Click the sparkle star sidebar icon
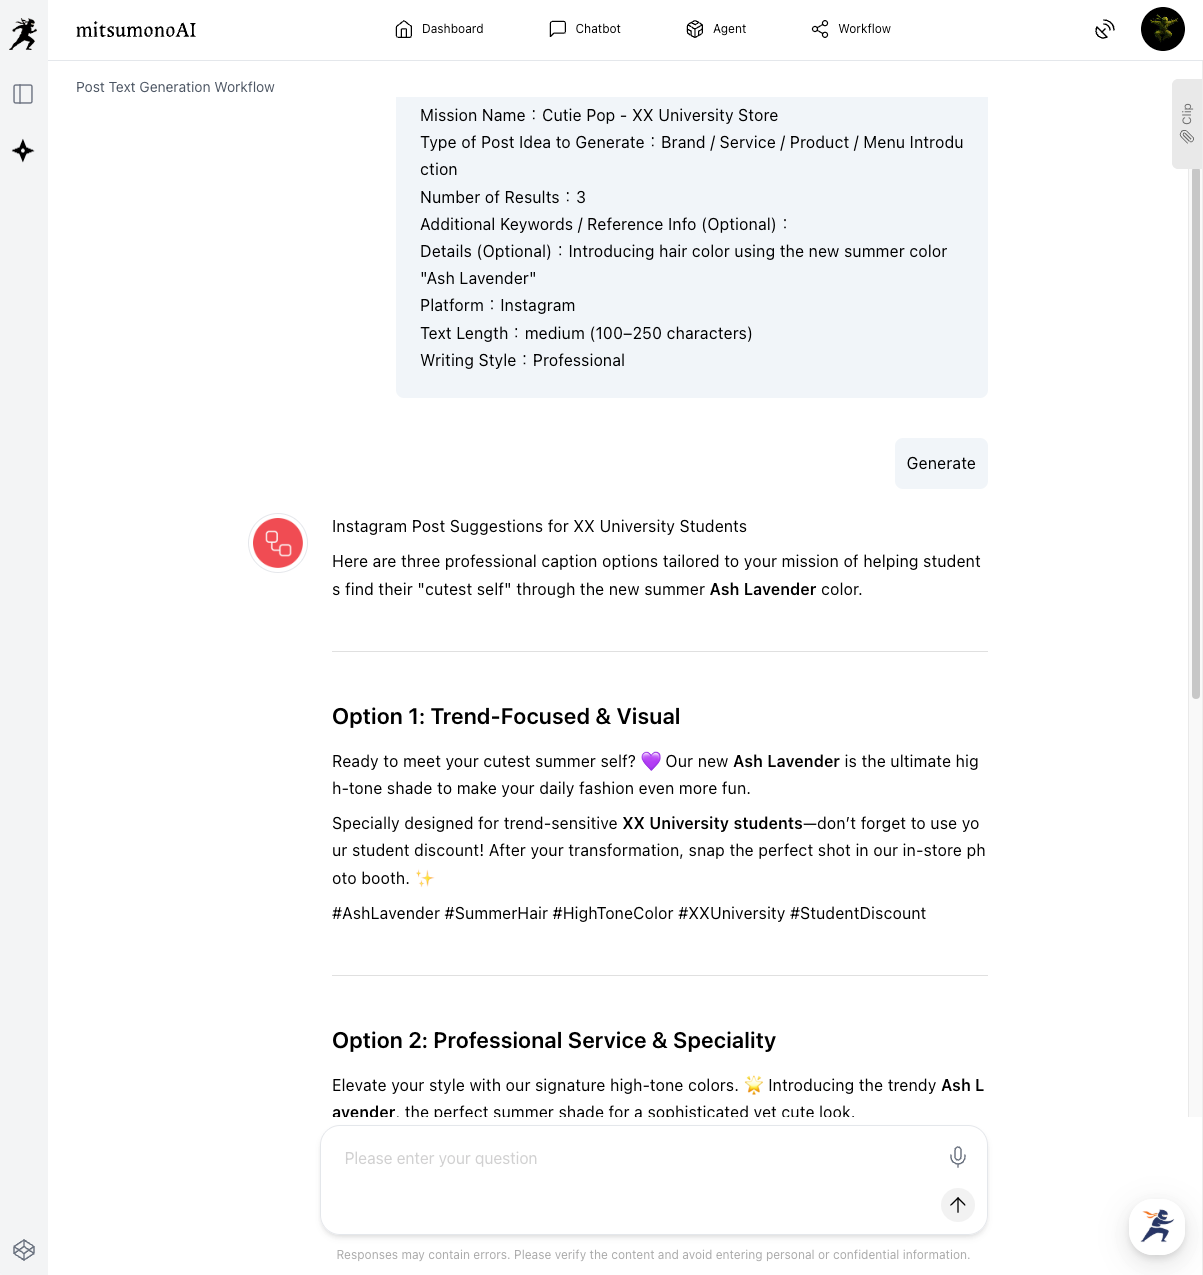The image size is (1203, 1275). coord(23,151)
